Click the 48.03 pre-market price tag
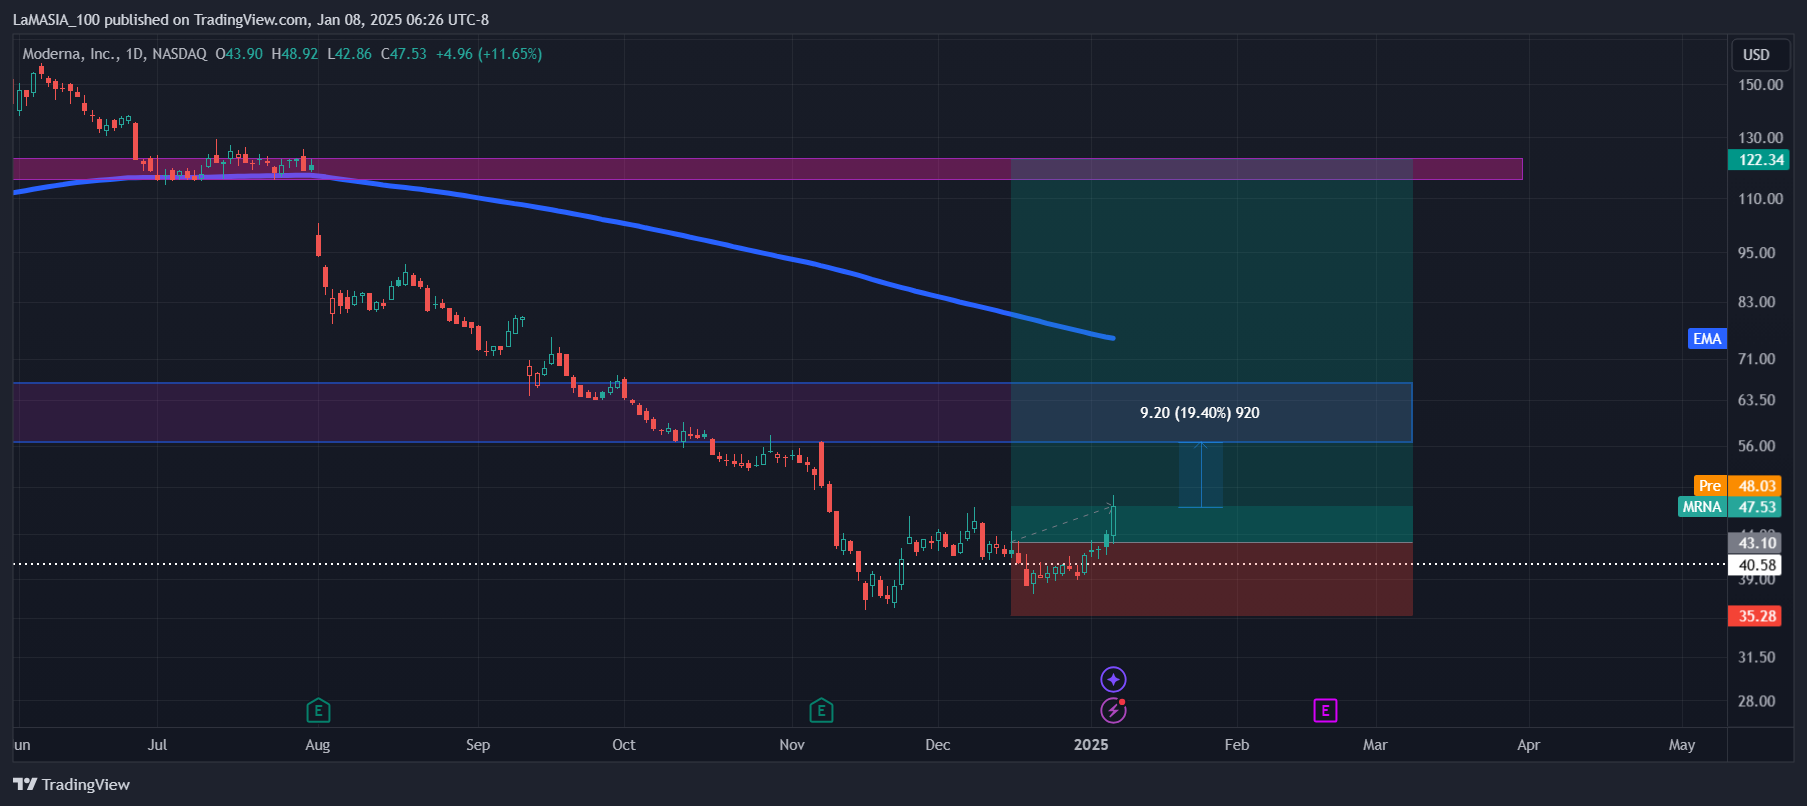The height and width of the screenshot is (806, 1807). 1755,486
